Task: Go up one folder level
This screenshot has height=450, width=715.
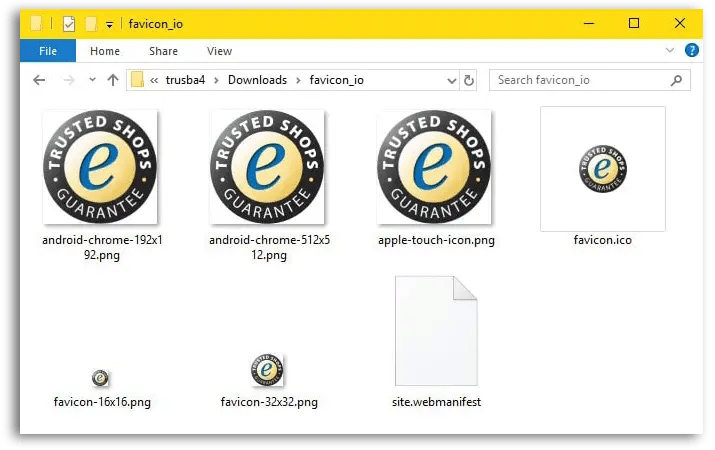Action: (x=113, y=80)
